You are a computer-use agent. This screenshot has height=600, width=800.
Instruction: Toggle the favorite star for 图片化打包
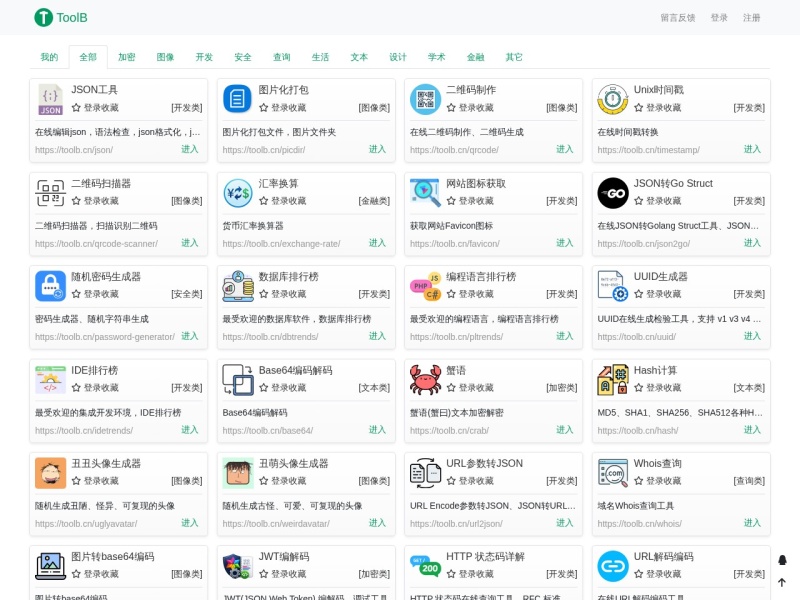coord(264,108)
